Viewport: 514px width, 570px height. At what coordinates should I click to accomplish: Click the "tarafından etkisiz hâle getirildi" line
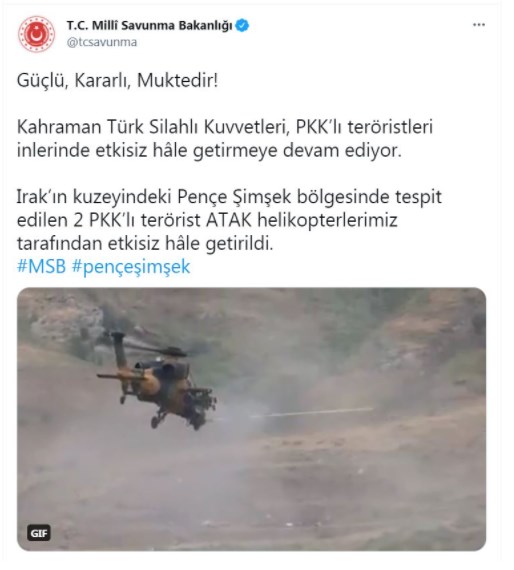[145, 244]
